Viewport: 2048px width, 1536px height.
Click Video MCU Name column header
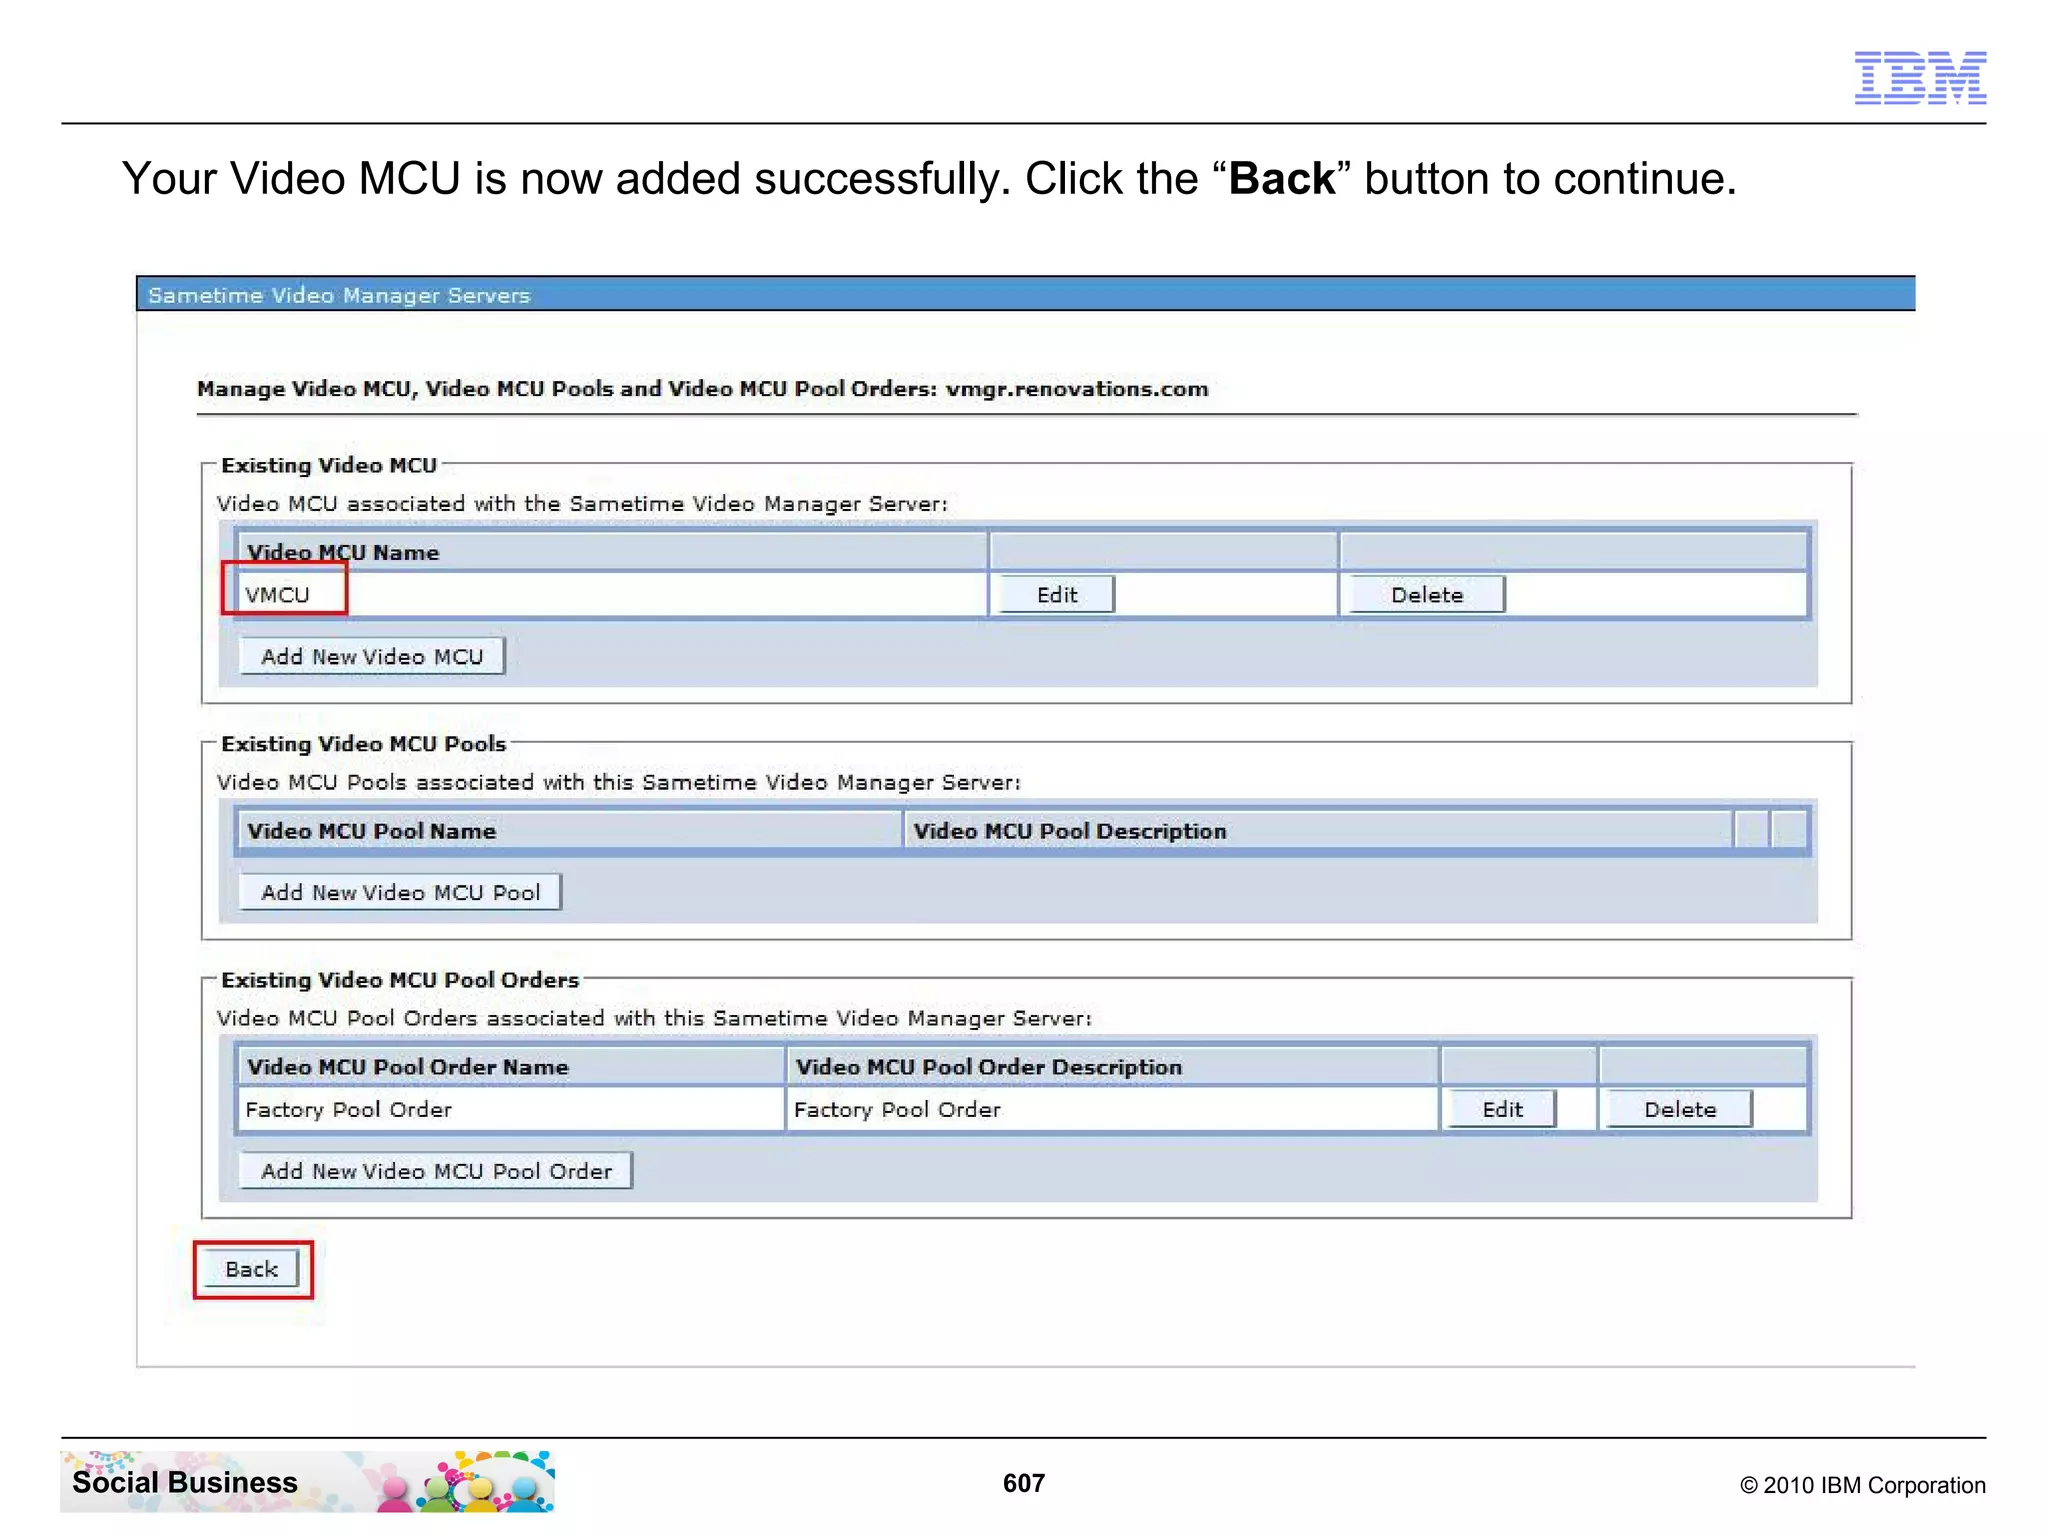coord(612,552)
